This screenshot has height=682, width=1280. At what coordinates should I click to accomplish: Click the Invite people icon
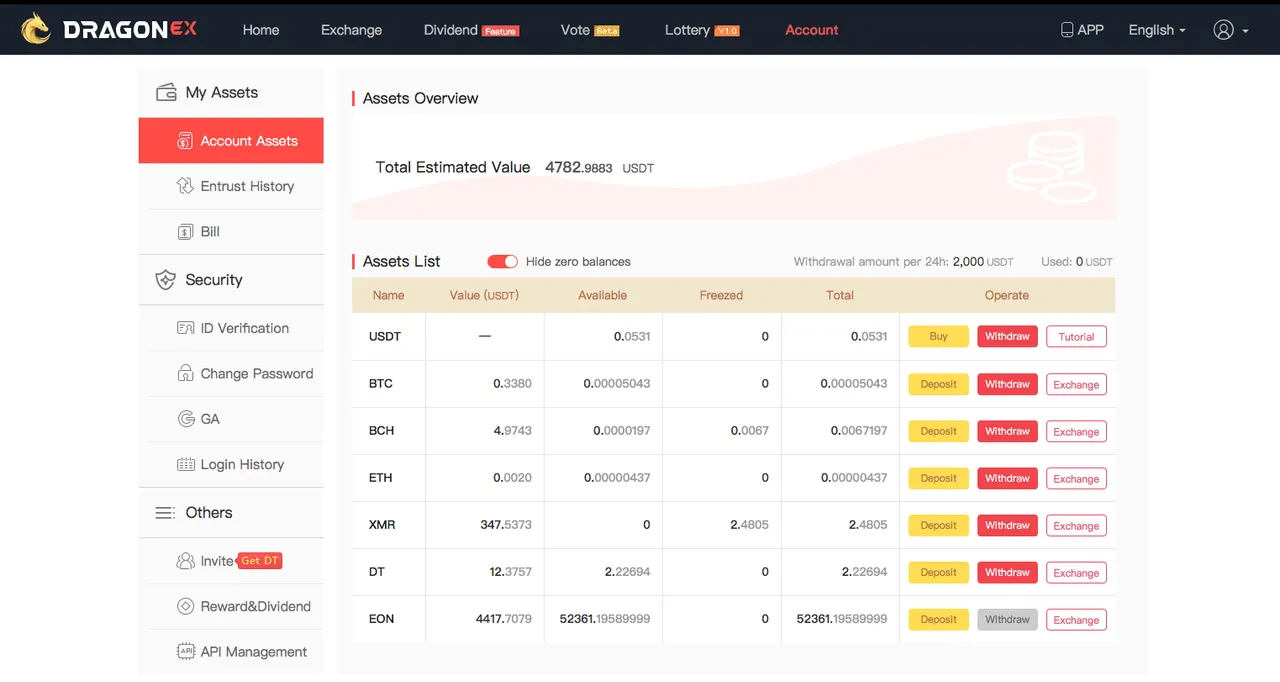click(x=185, y=561)
